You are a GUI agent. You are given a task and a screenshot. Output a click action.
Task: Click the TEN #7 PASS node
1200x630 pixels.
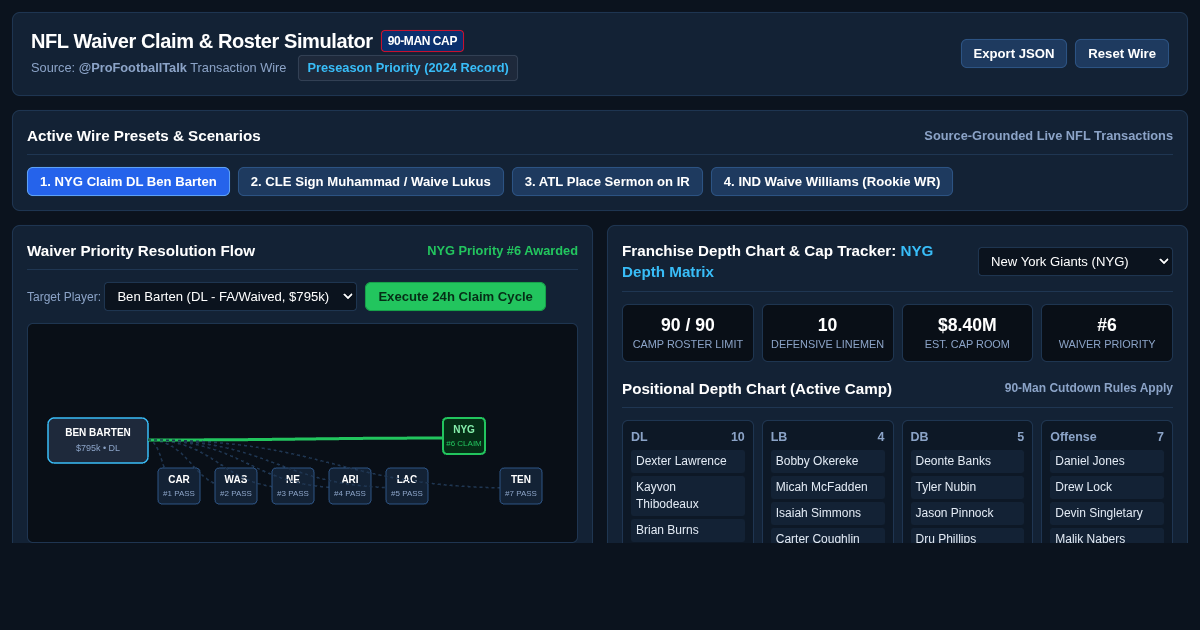coord(521,486)
